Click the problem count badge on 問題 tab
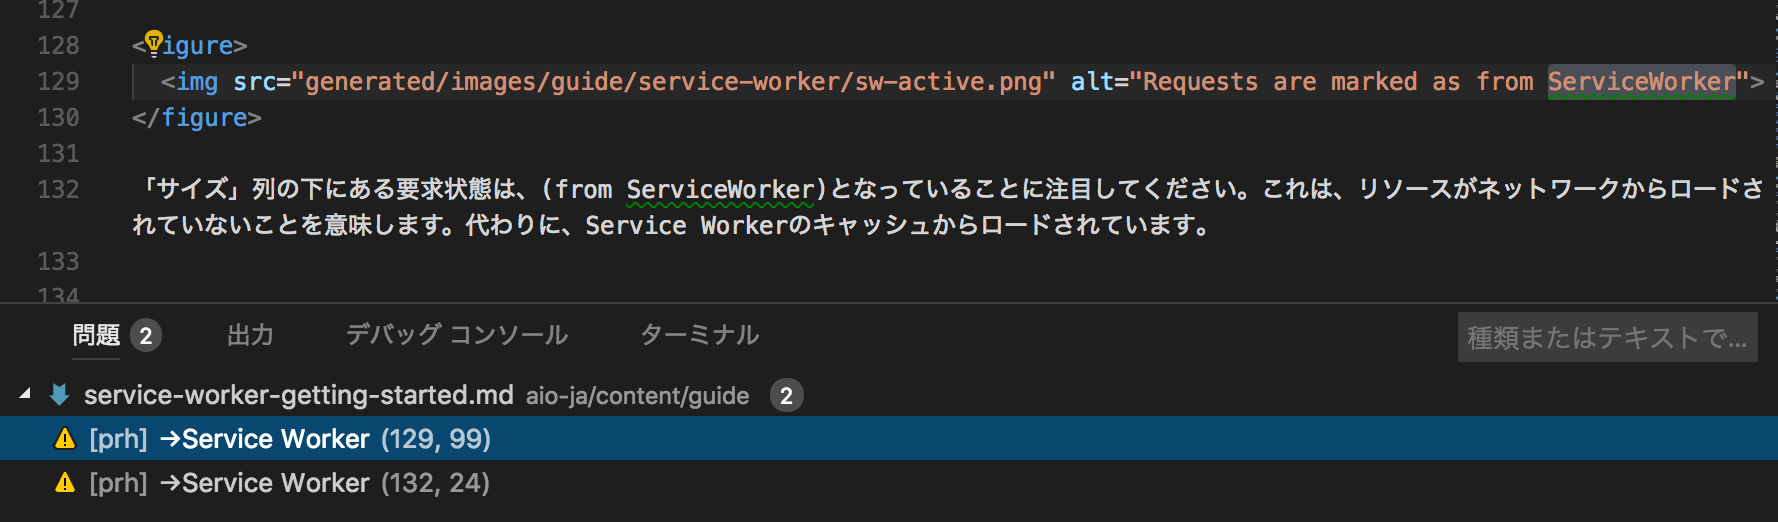This screenshot has height=522, width=1778. (x=146, y=335)
